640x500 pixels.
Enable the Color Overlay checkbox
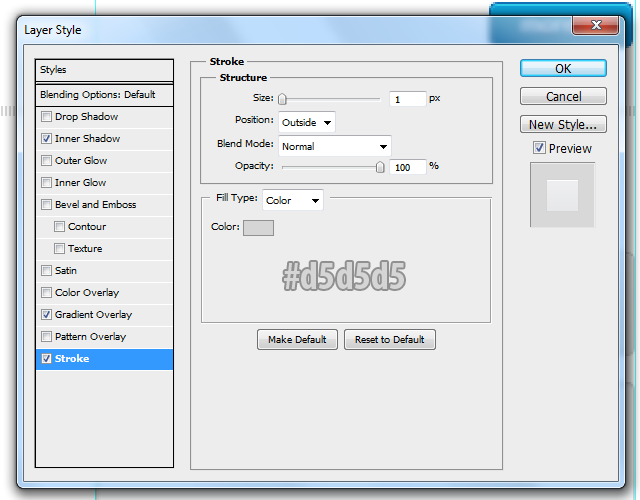pos(47,293)
